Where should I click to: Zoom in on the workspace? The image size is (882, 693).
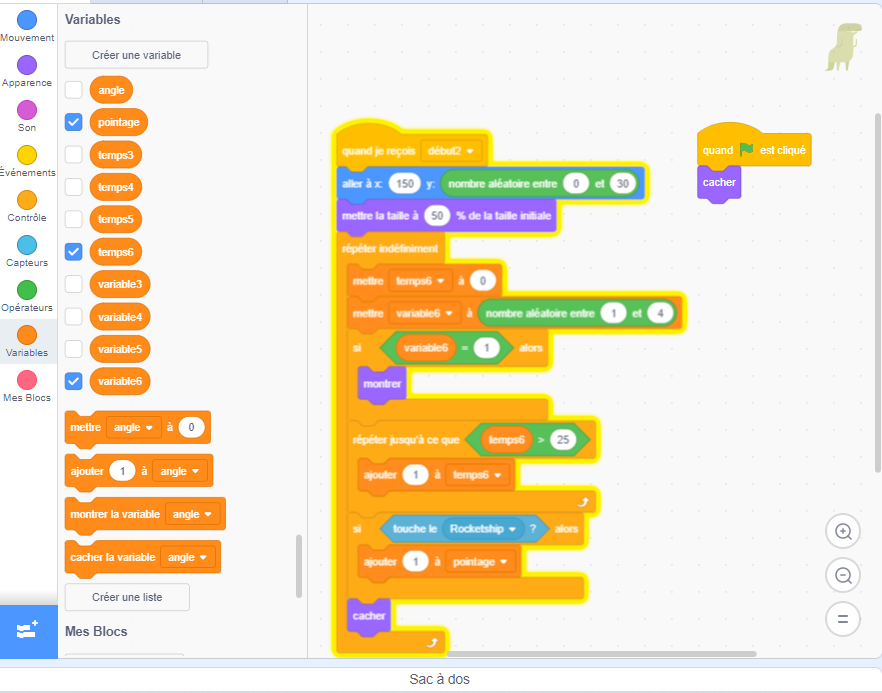click(843, 531)
